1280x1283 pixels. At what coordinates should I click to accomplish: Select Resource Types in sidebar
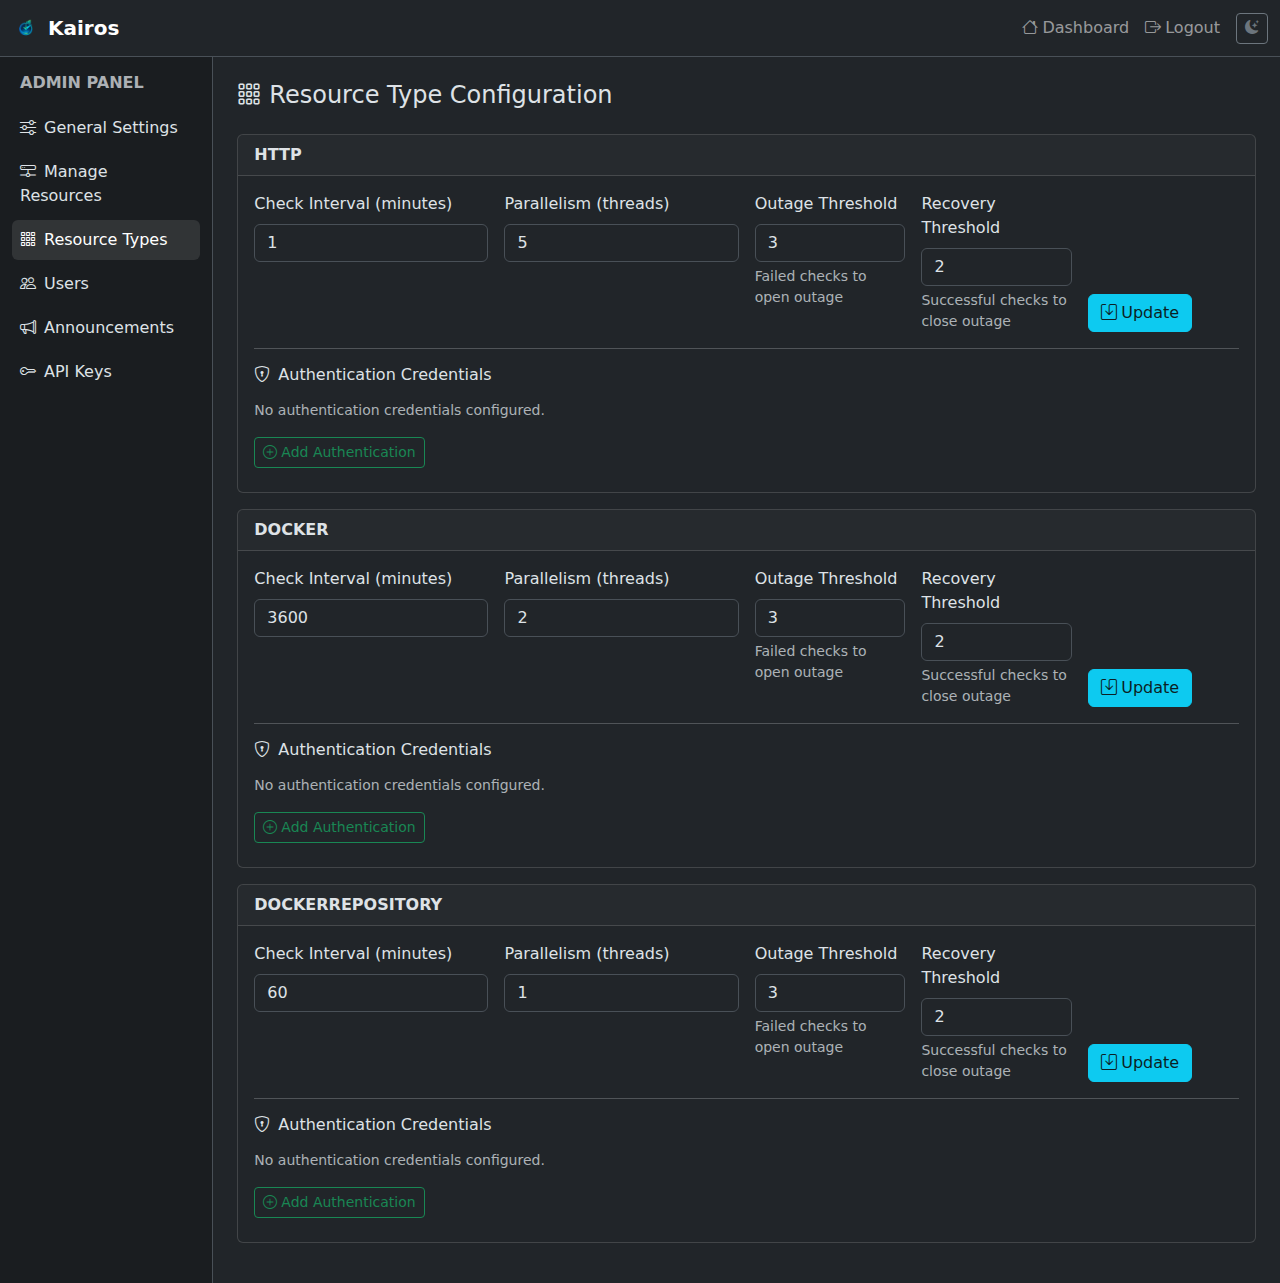[x=106, y=240]
